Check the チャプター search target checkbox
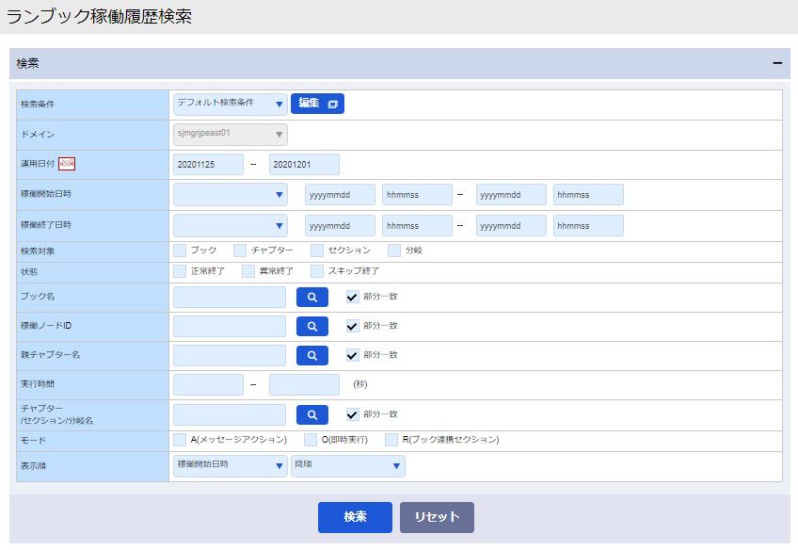 click(240, 250)
